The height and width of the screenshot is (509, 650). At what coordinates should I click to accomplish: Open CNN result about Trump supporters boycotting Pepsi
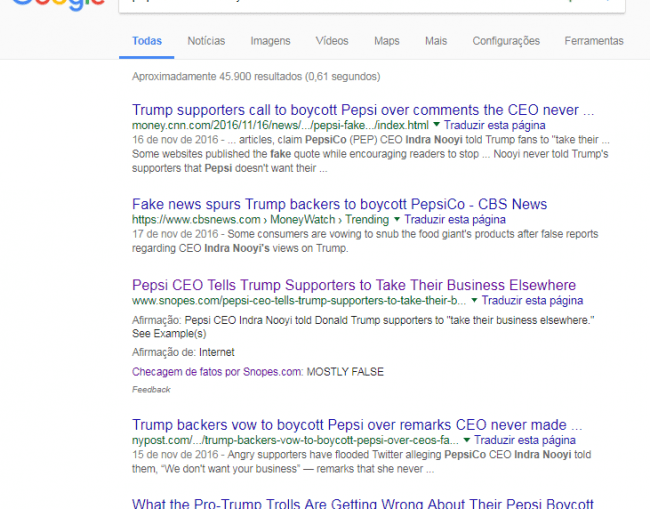click(x=363, y=110)
